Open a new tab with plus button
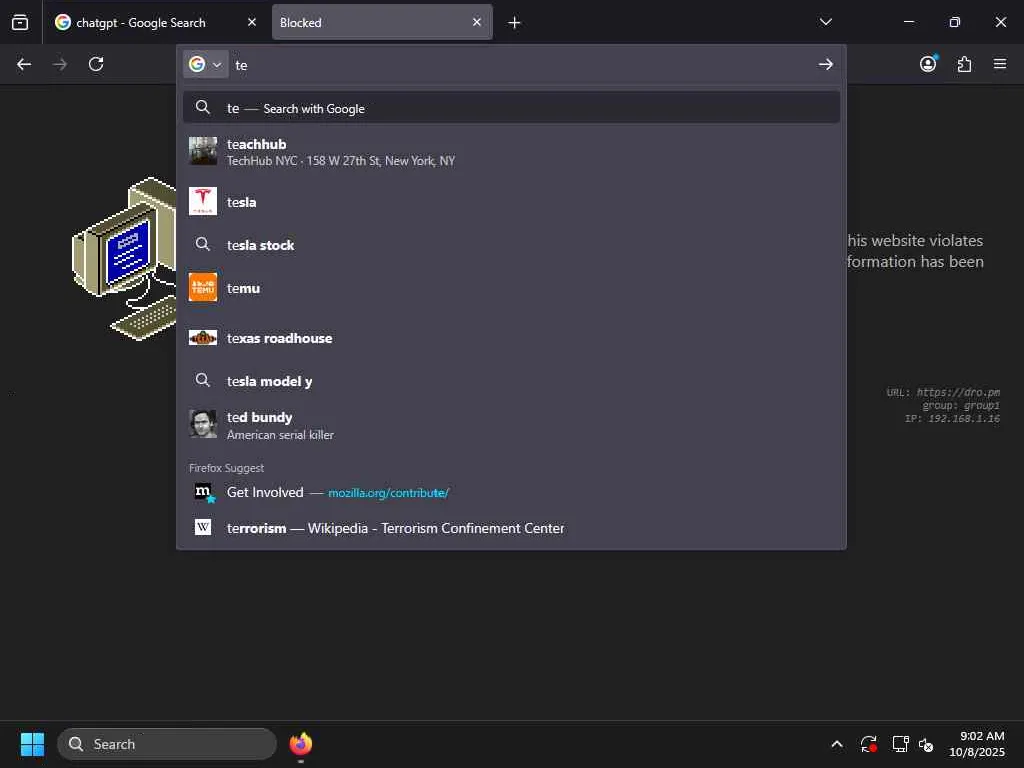Screen dimensions: 1024x768 tap(515, 23)
